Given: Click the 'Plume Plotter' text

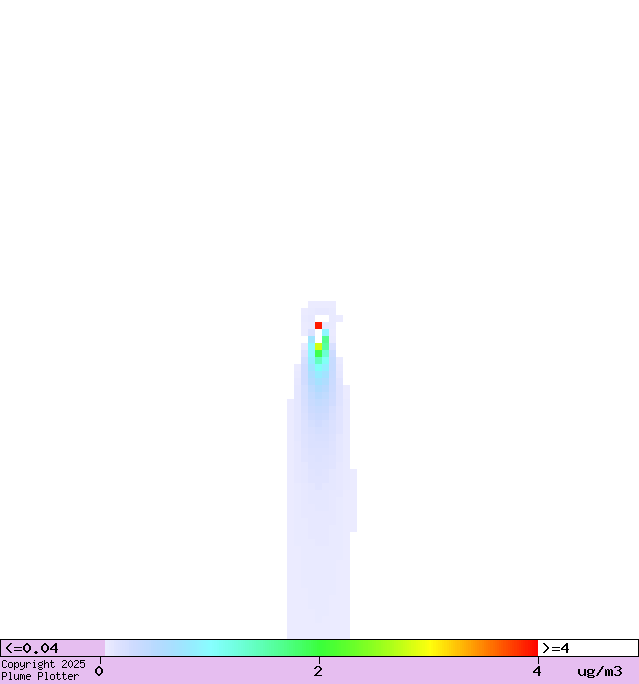Looking at the screenshot, I should pos(40,676).
